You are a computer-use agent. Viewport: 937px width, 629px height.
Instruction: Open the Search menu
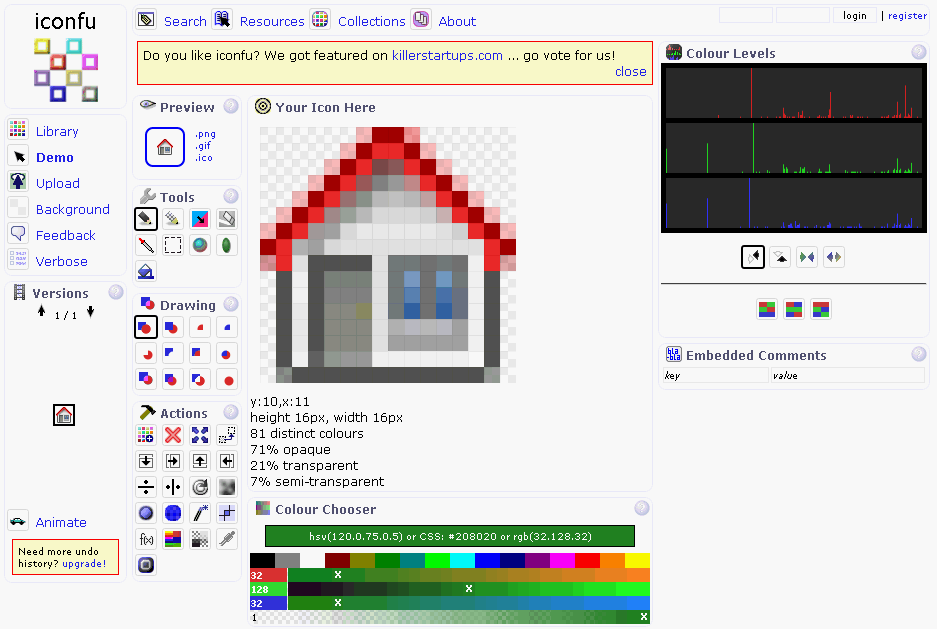(185, 20)
